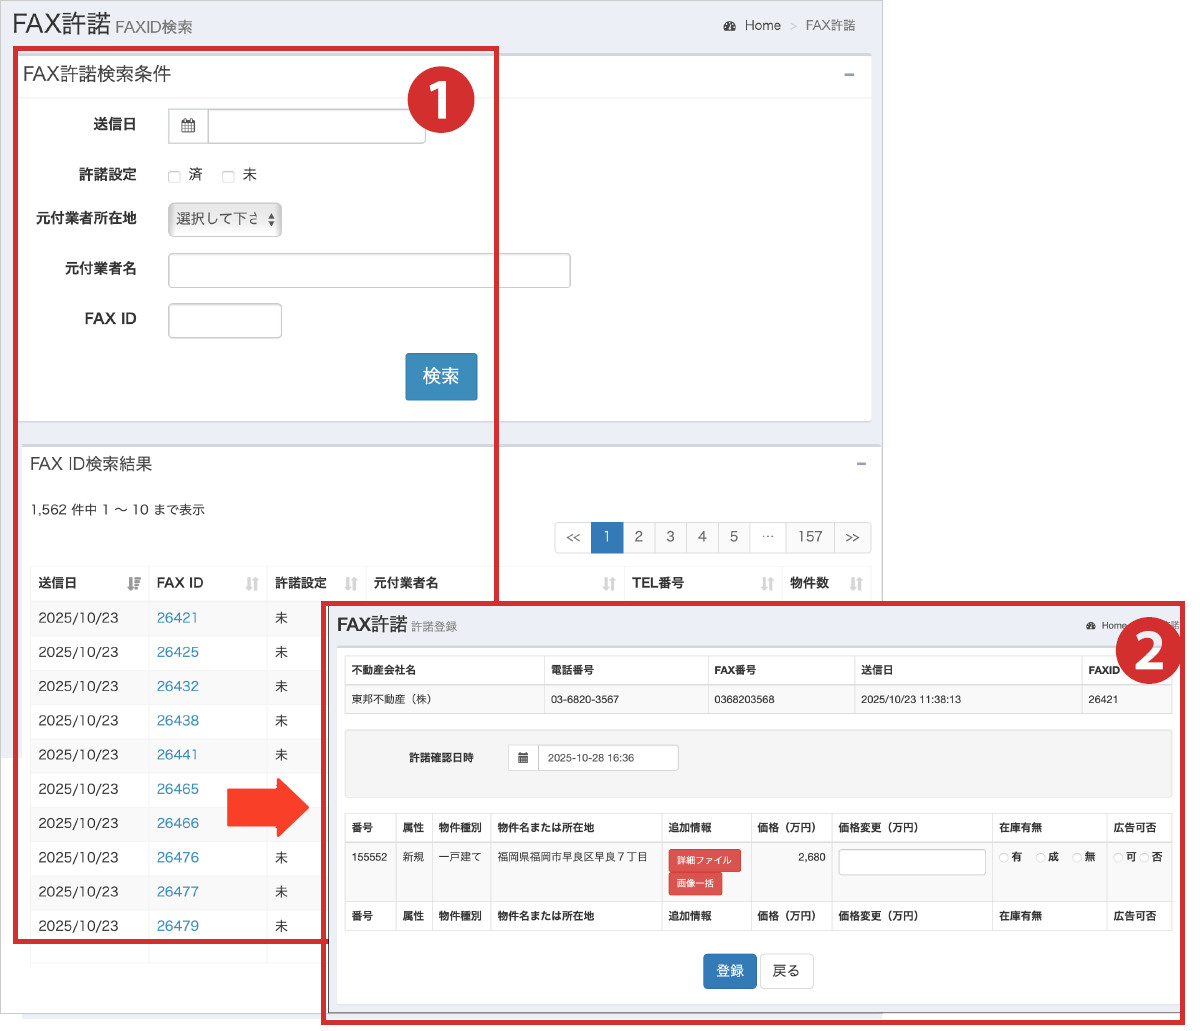Open FAX ID link 26466
The image size is (1200, 1031).
[x=177, y=823]
